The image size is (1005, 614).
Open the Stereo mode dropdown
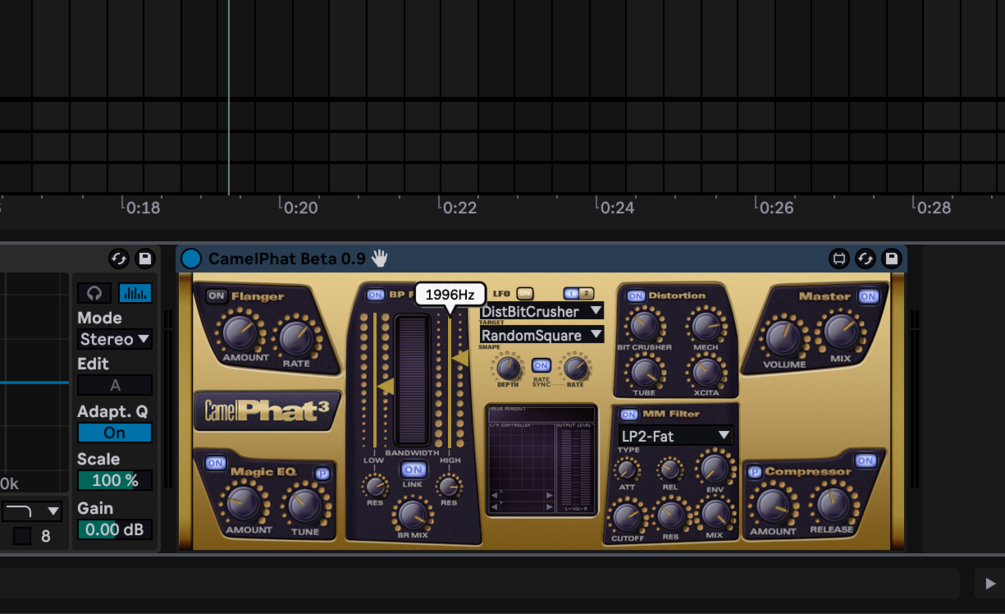coord(115,339)
